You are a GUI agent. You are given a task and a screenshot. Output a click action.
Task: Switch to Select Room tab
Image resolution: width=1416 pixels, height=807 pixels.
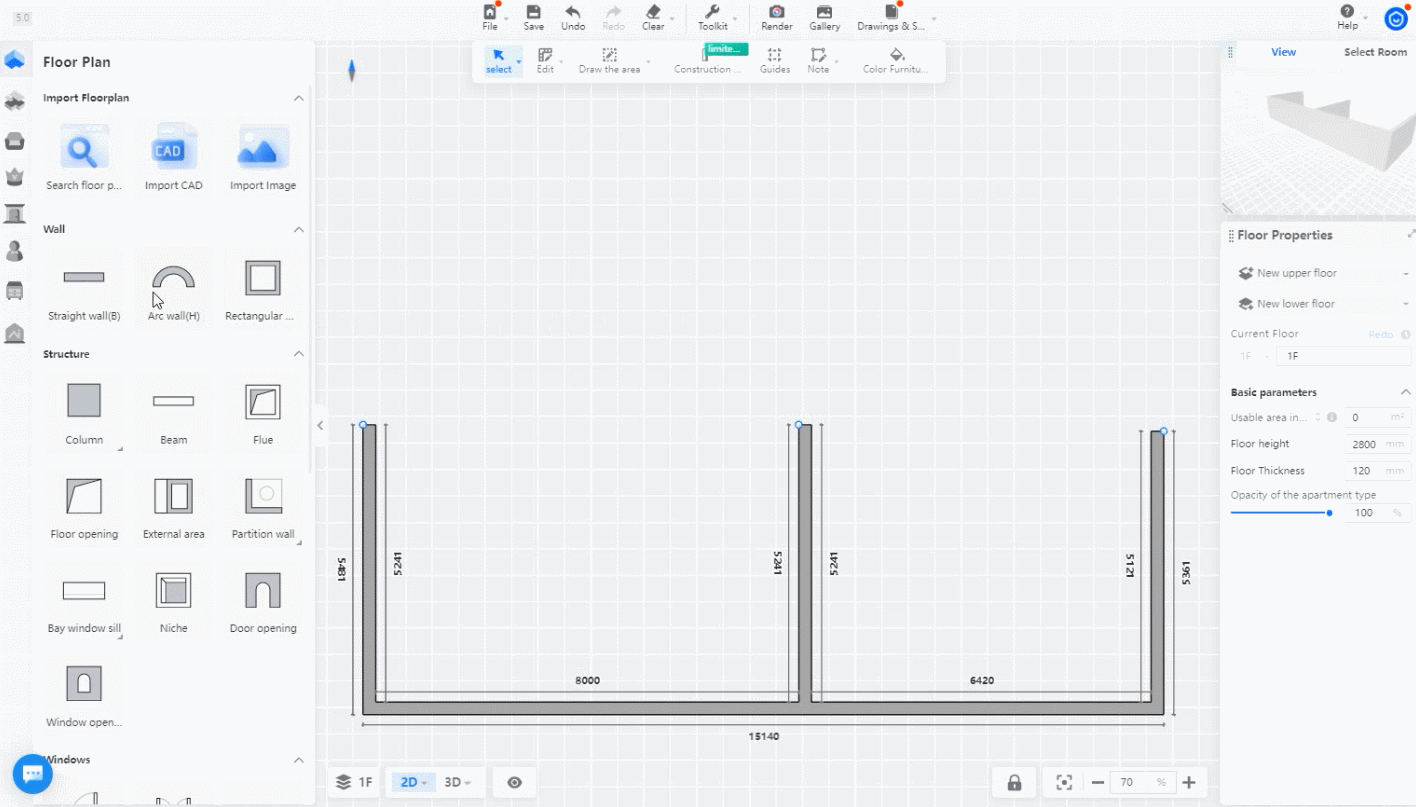1374,52
